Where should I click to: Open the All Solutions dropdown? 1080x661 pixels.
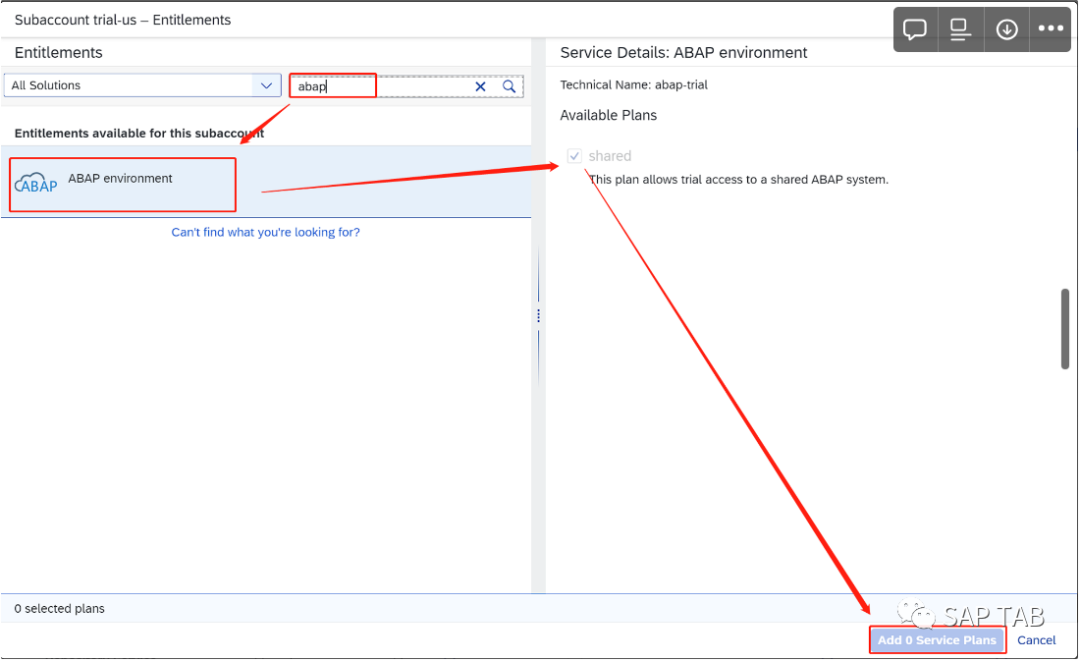tap(143, 85)
